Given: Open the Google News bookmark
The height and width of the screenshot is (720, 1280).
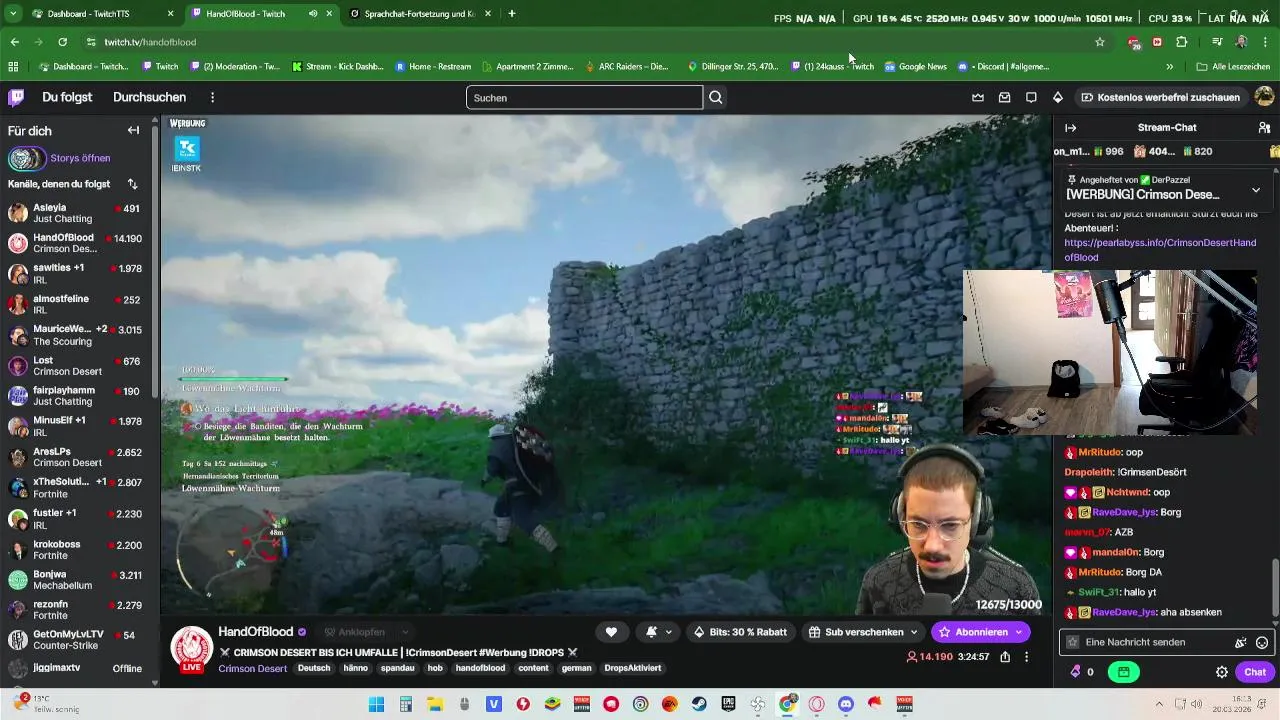Looking at the screenshot, I should tap(915, 67).
